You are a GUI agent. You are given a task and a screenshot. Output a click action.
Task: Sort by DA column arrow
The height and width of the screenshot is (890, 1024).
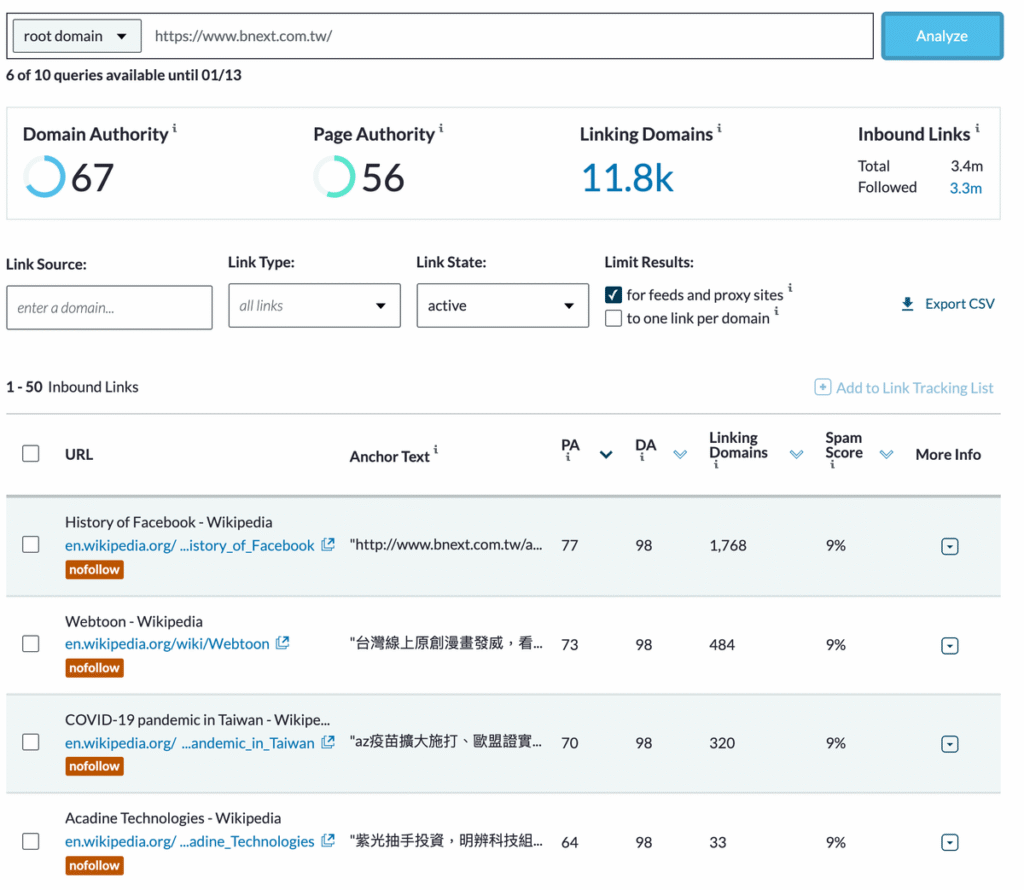(680, 454)
